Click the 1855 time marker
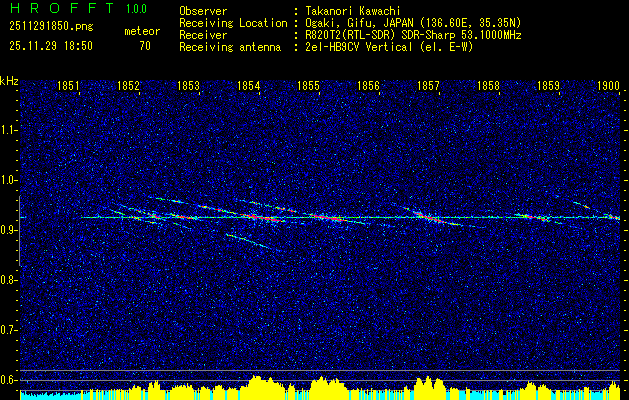 click(308, 85)
